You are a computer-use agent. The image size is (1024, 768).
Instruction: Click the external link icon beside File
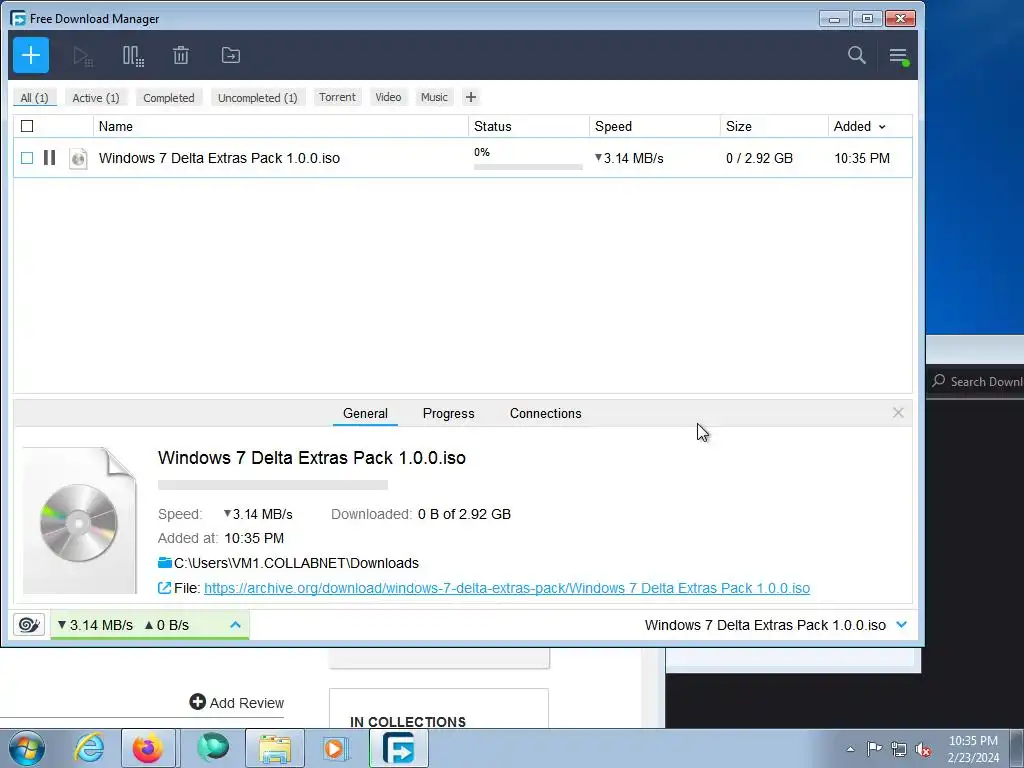click(x=165, y=588)
